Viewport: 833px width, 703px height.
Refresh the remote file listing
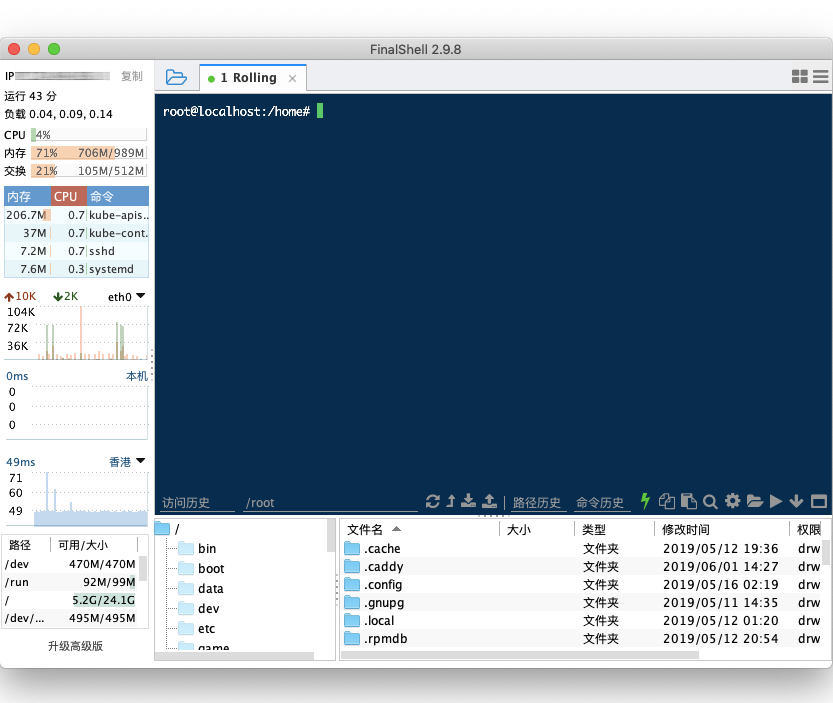click(x=432, y=501)
